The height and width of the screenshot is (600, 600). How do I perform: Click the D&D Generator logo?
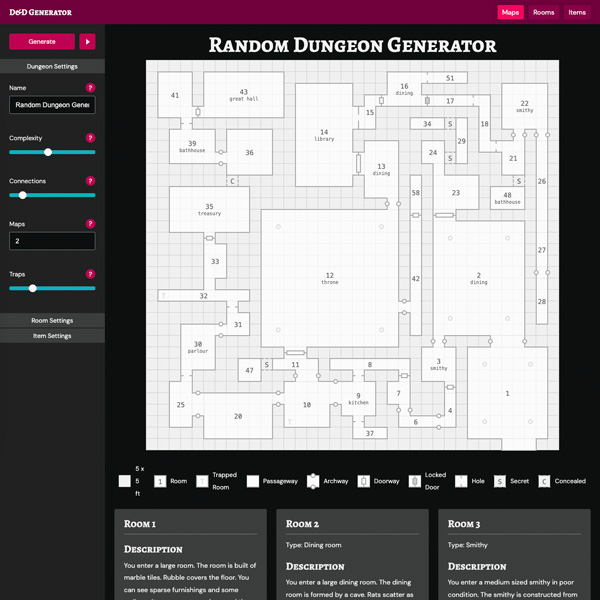click(x=41, y=12)
